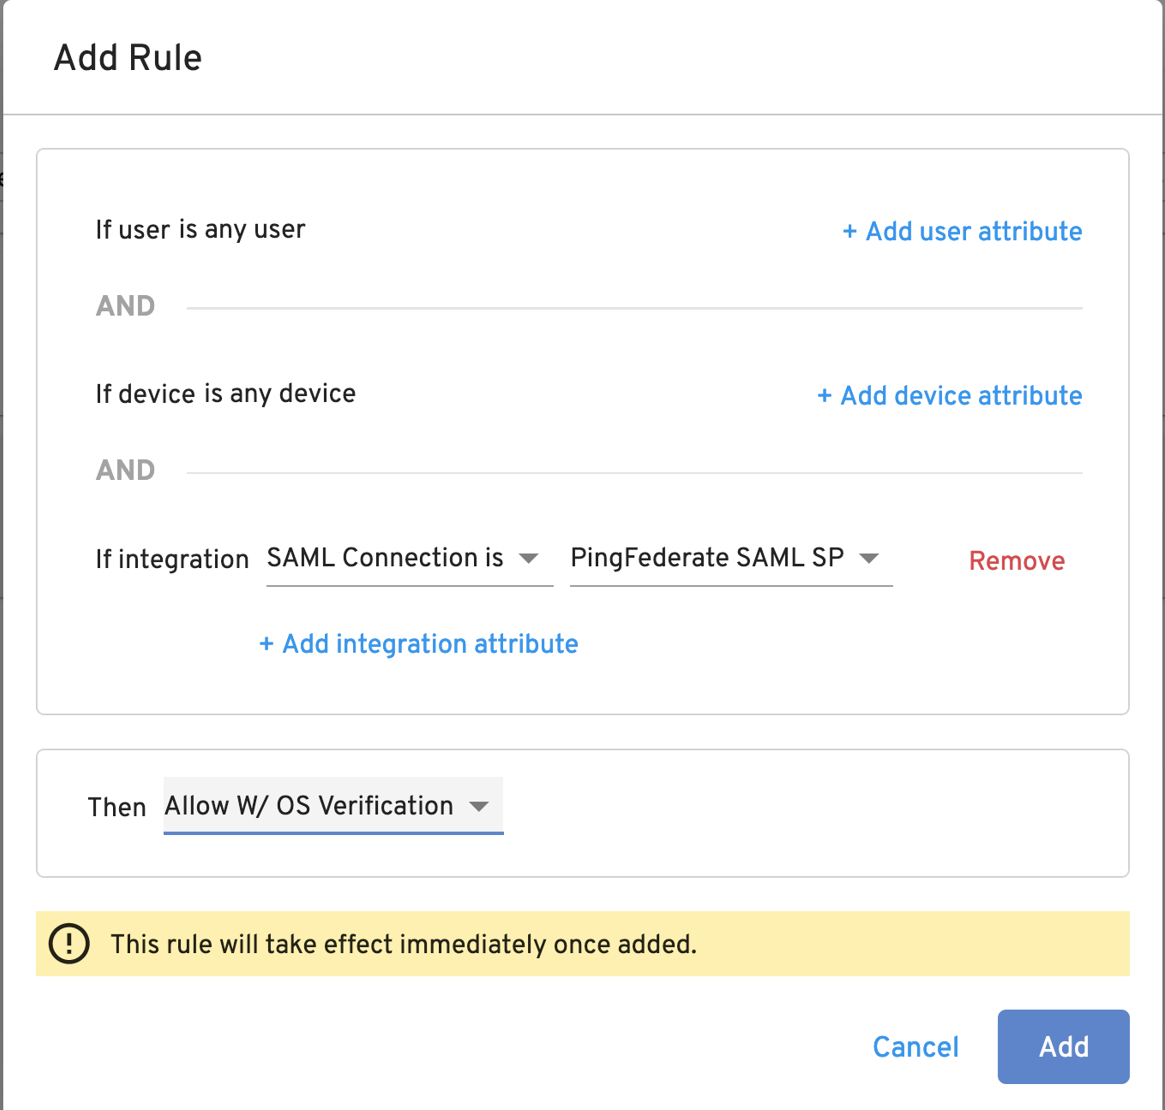This screenshot has height=1110, width=1165.
Task: Click the Add user attribute link
Action: (962, 232)
